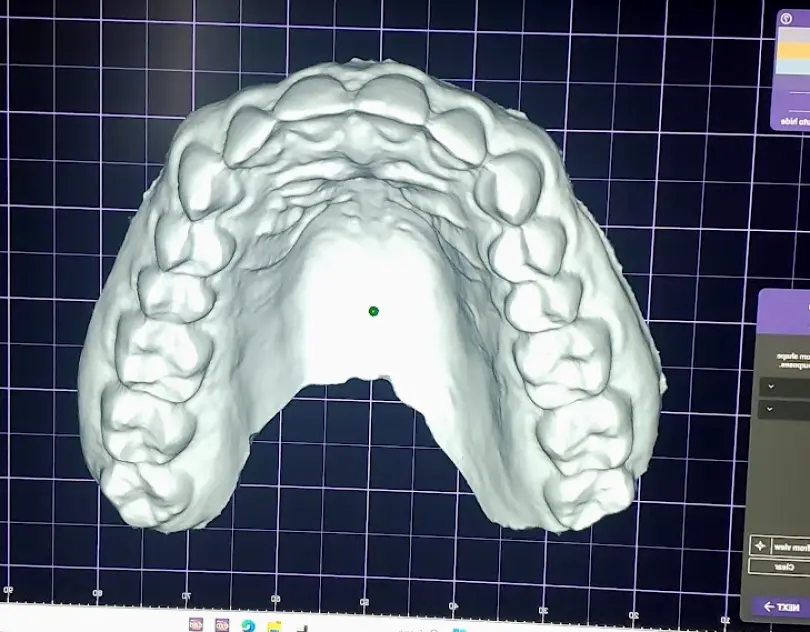Select the light blue color band in legend
Viewport: 810px width, 632px height.
coord(793,67)
